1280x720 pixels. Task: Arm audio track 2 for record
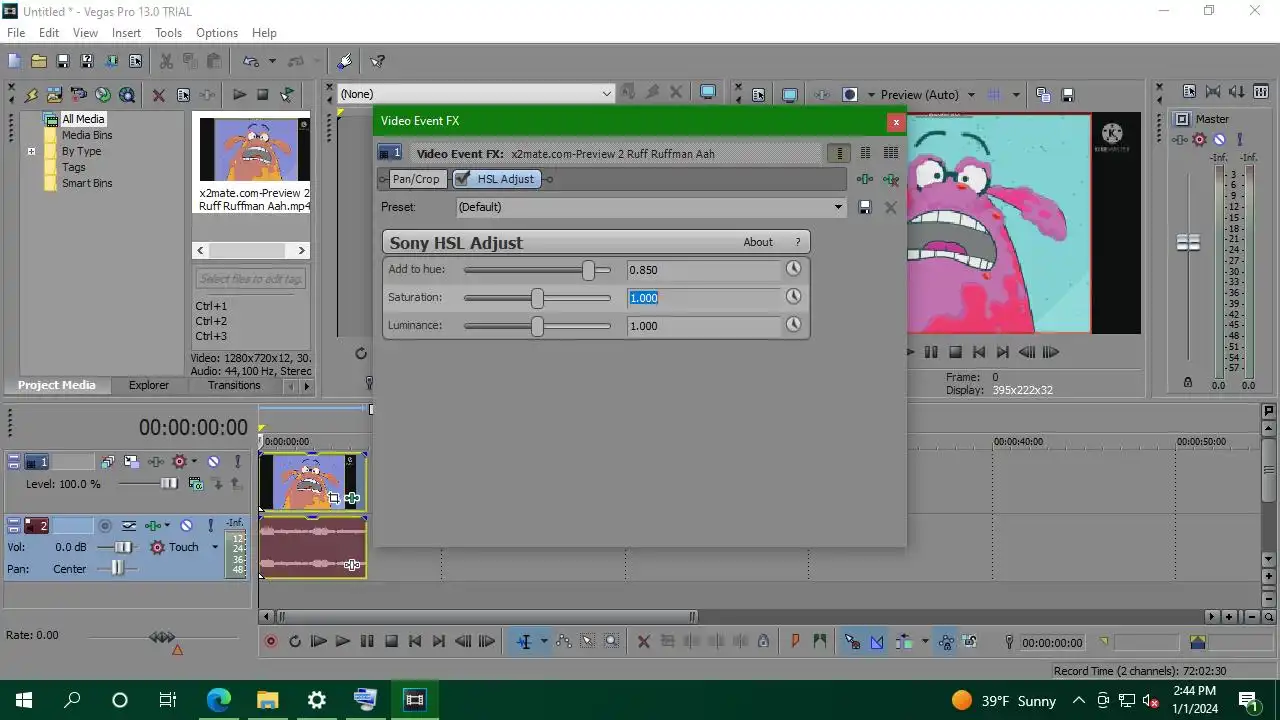(x=104, y=525)
